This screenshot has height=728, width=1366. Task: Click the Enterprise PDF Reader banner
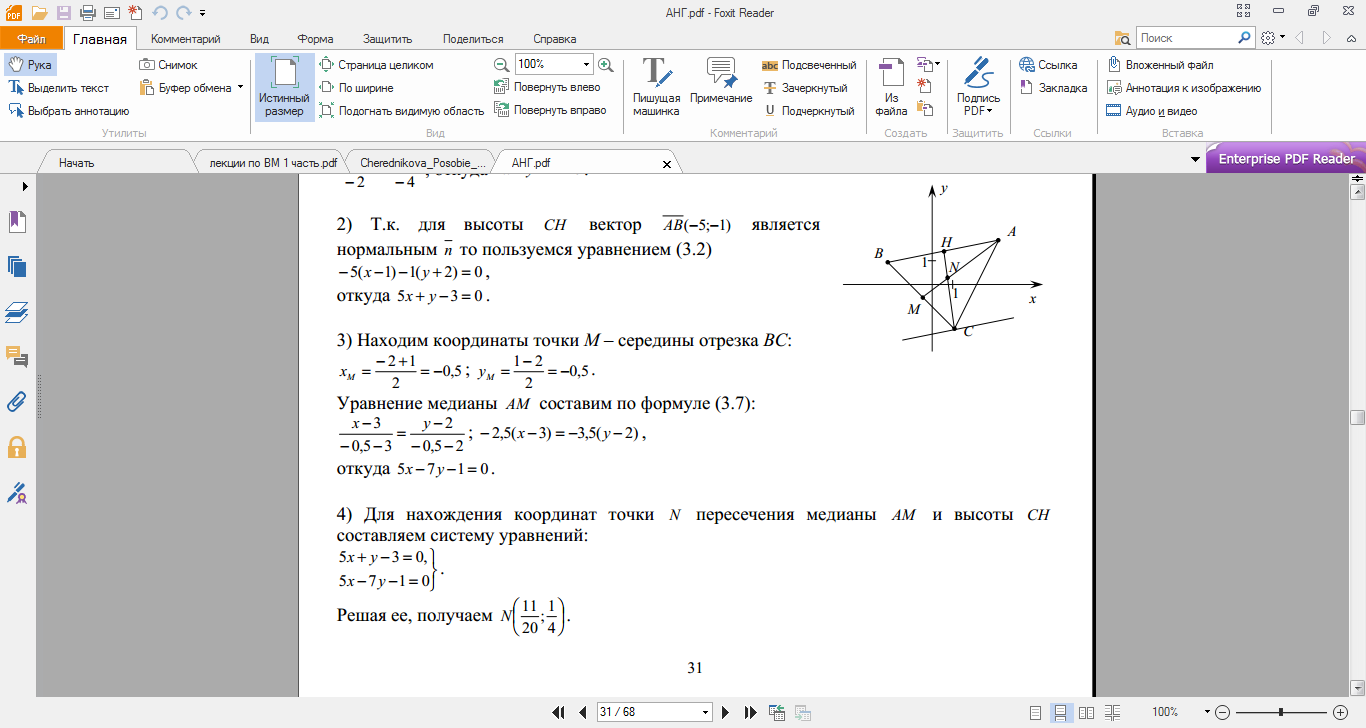pos(1286,159)
